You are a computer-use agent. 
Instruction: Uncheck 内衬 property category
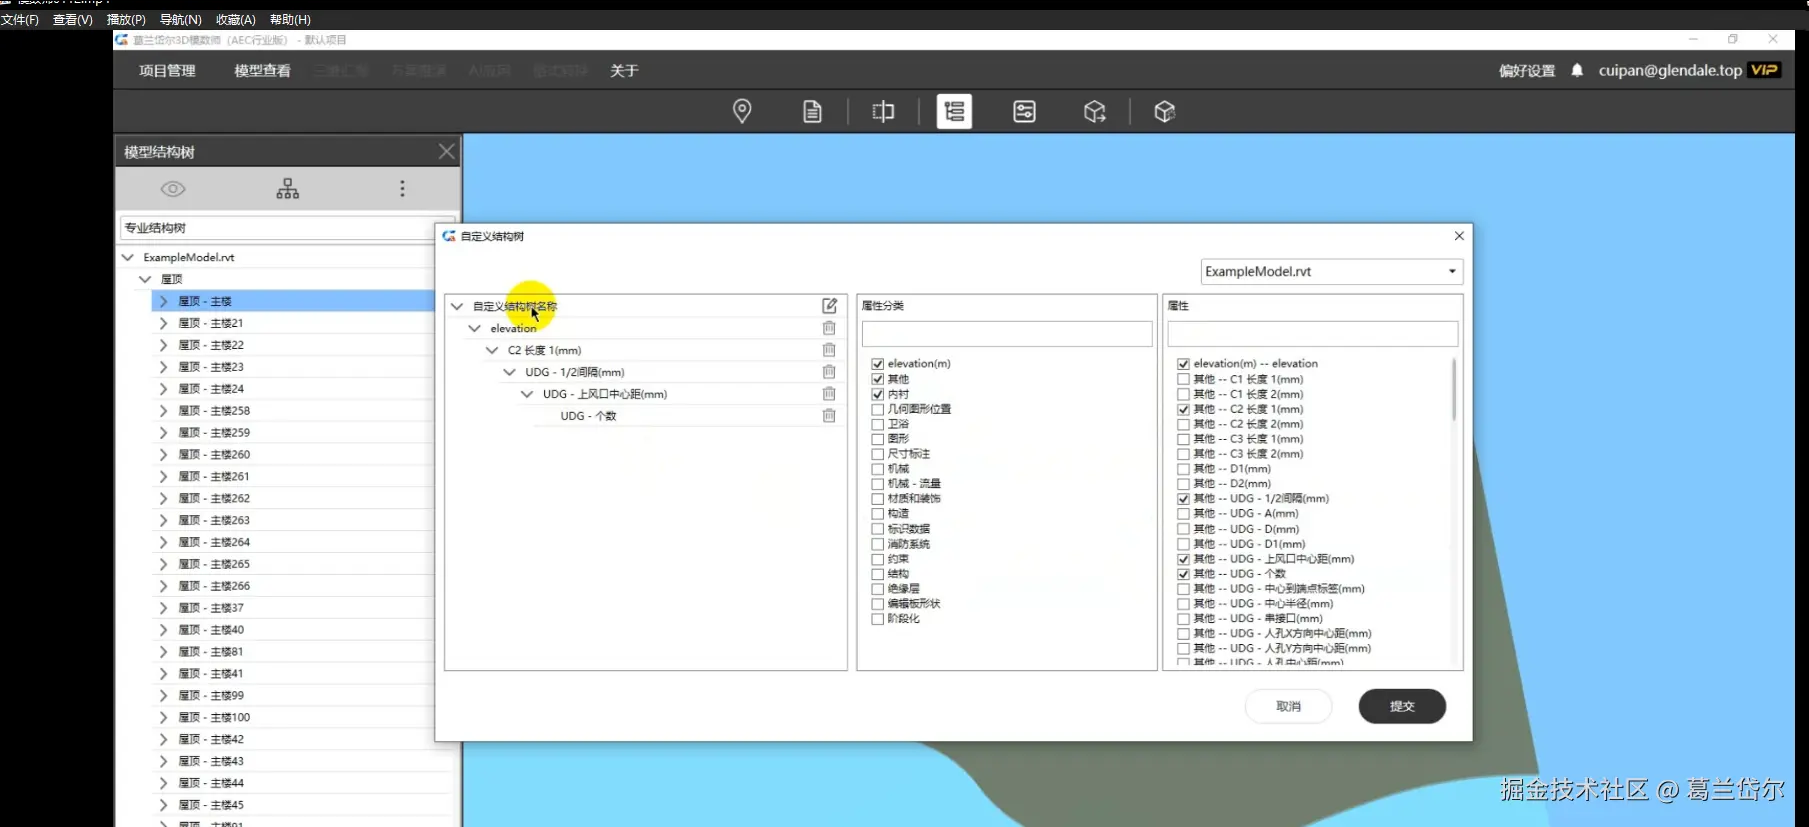tap(877, 394)
